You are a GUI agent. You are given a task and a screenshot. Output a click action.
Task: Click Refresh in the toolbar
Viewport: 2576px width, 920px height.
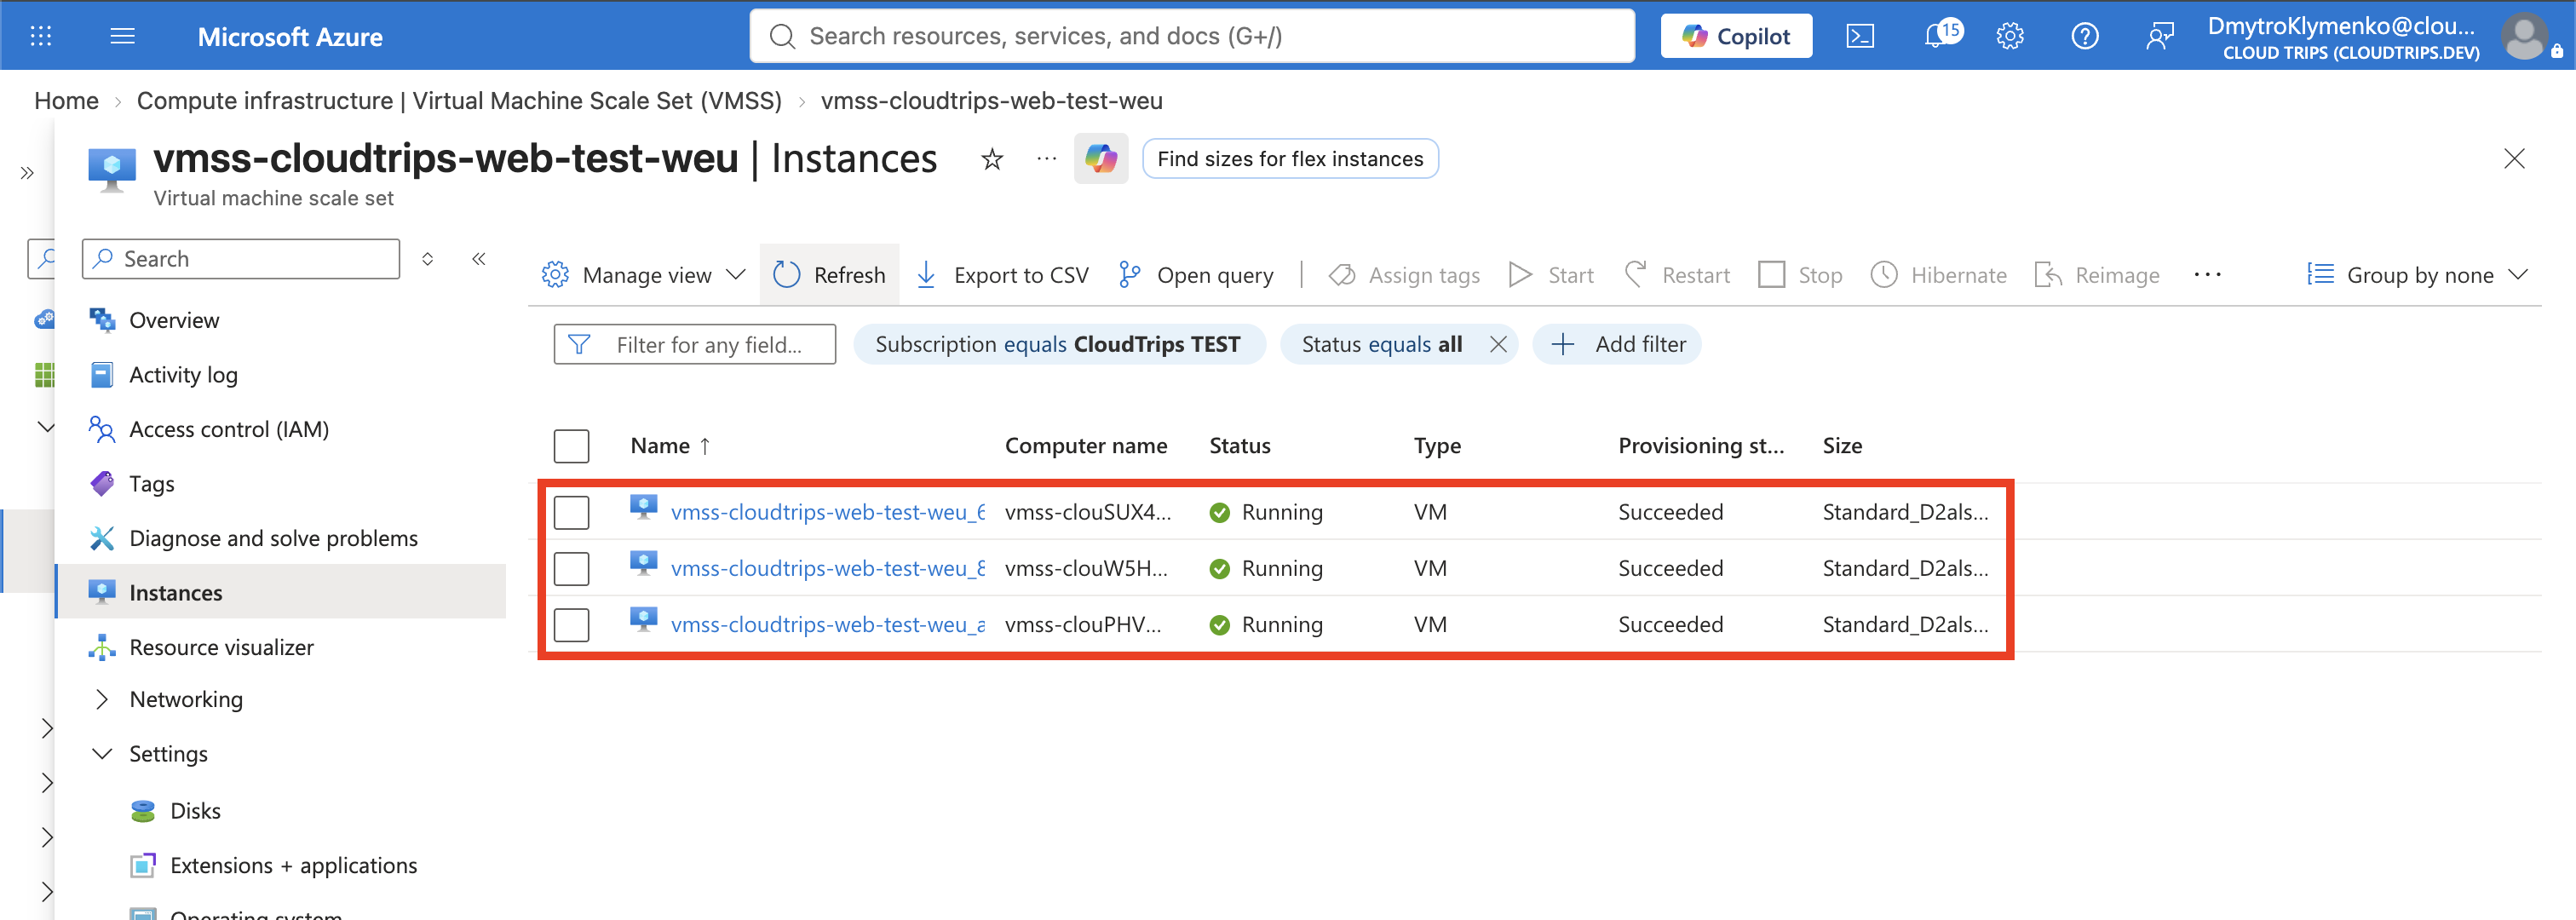click(829, 275)
